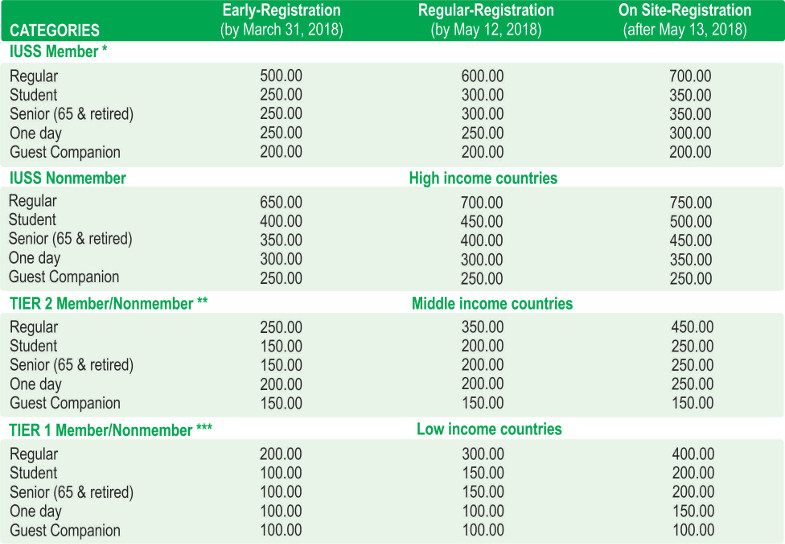Click the Student row under IUSS Member
This screenshot has width=785, height=544.
coord(33,95)
